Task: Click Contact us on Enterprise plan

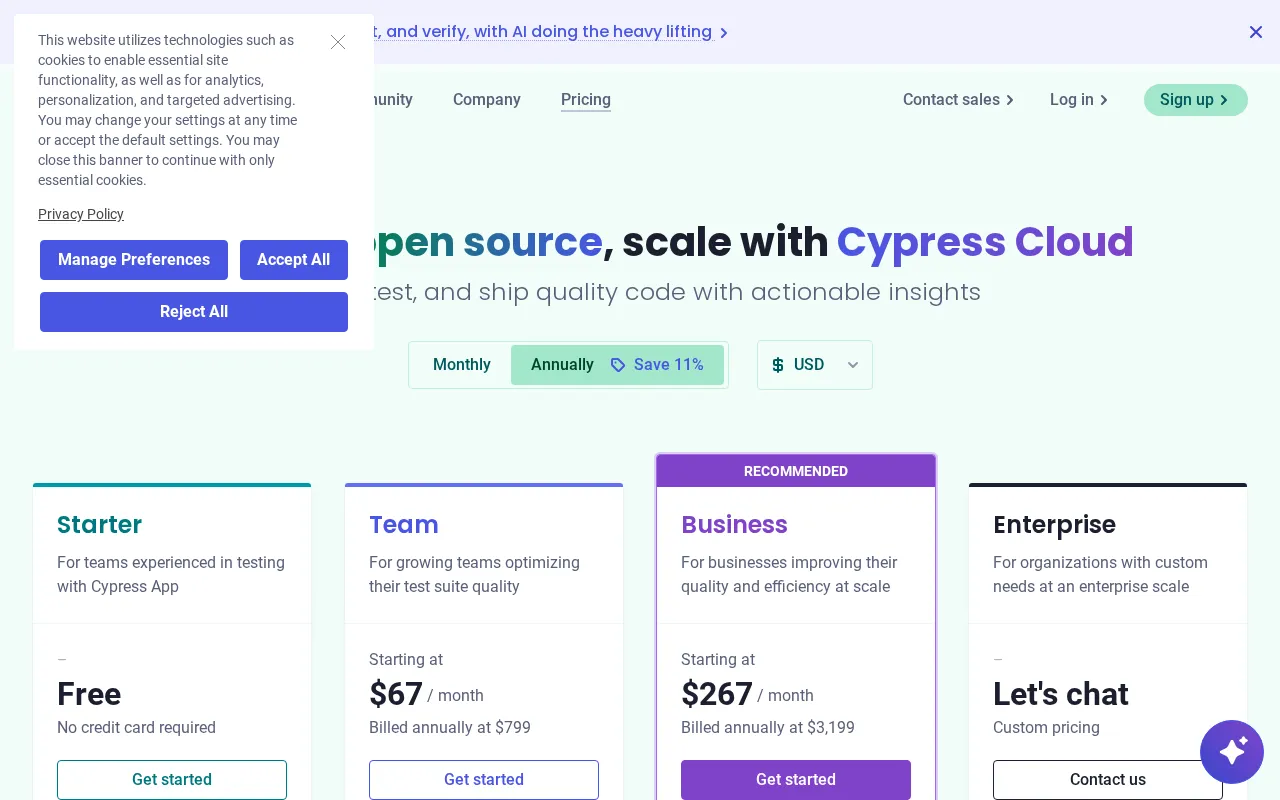Action: (1108, 780)
